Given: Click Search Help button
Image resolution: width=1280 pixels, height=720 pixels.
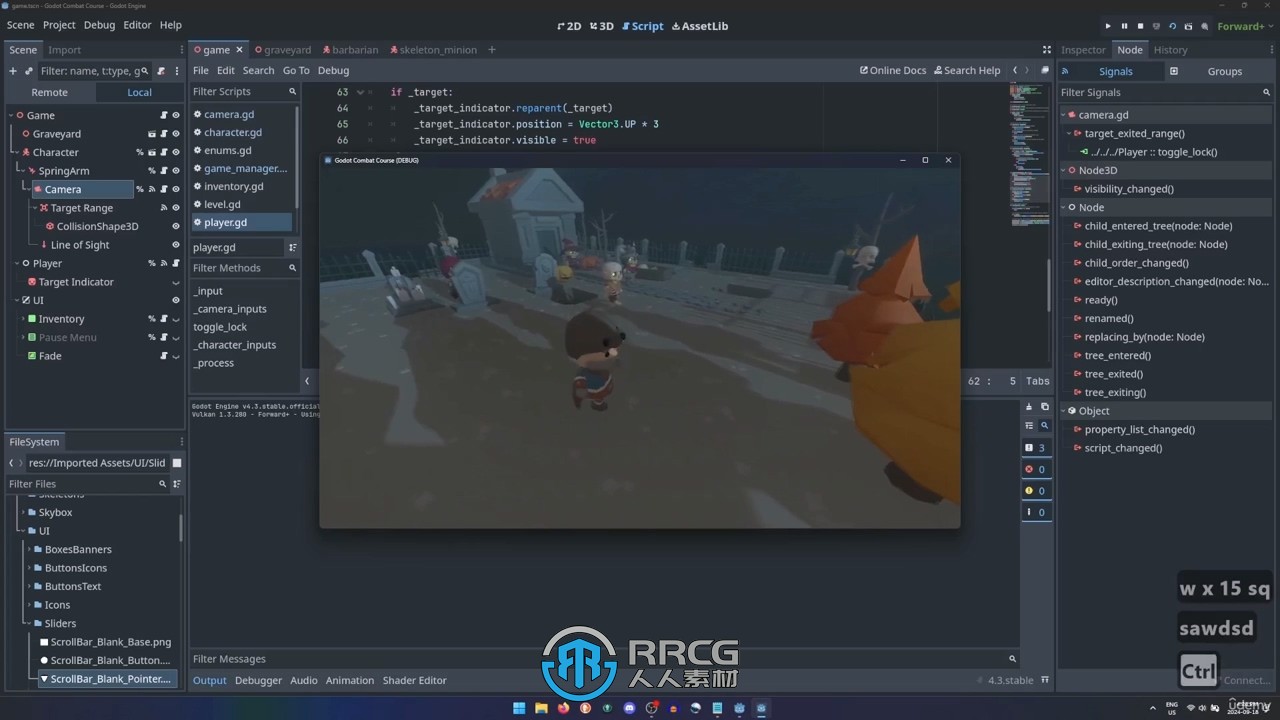Looking at the screenshot, I should coord(967,70).
